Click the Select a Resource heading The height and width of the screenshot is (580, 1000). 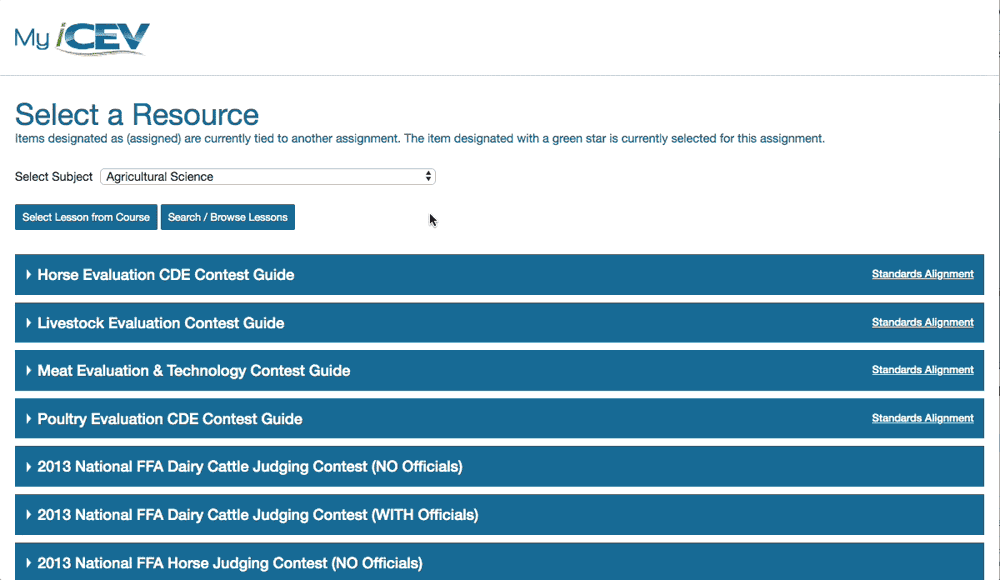click(x=136, y=115)
